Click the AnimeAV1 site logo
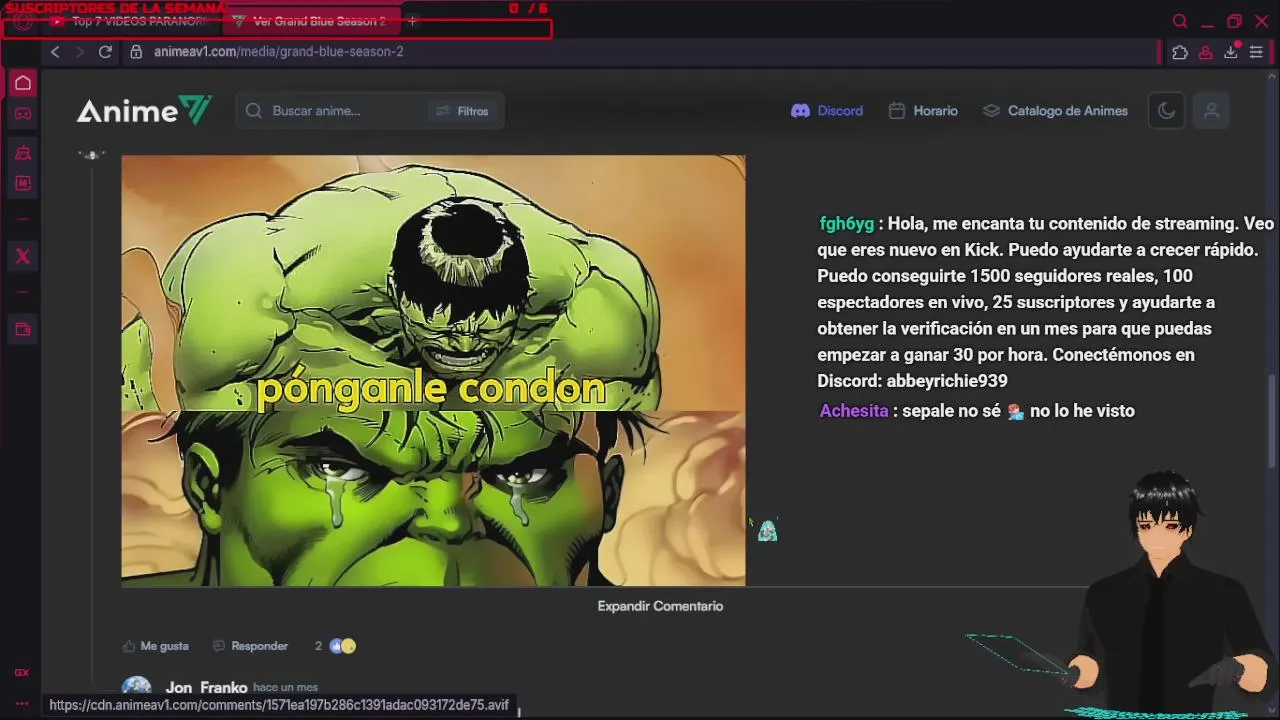1280x720 pixels. [x=144, y=111]
